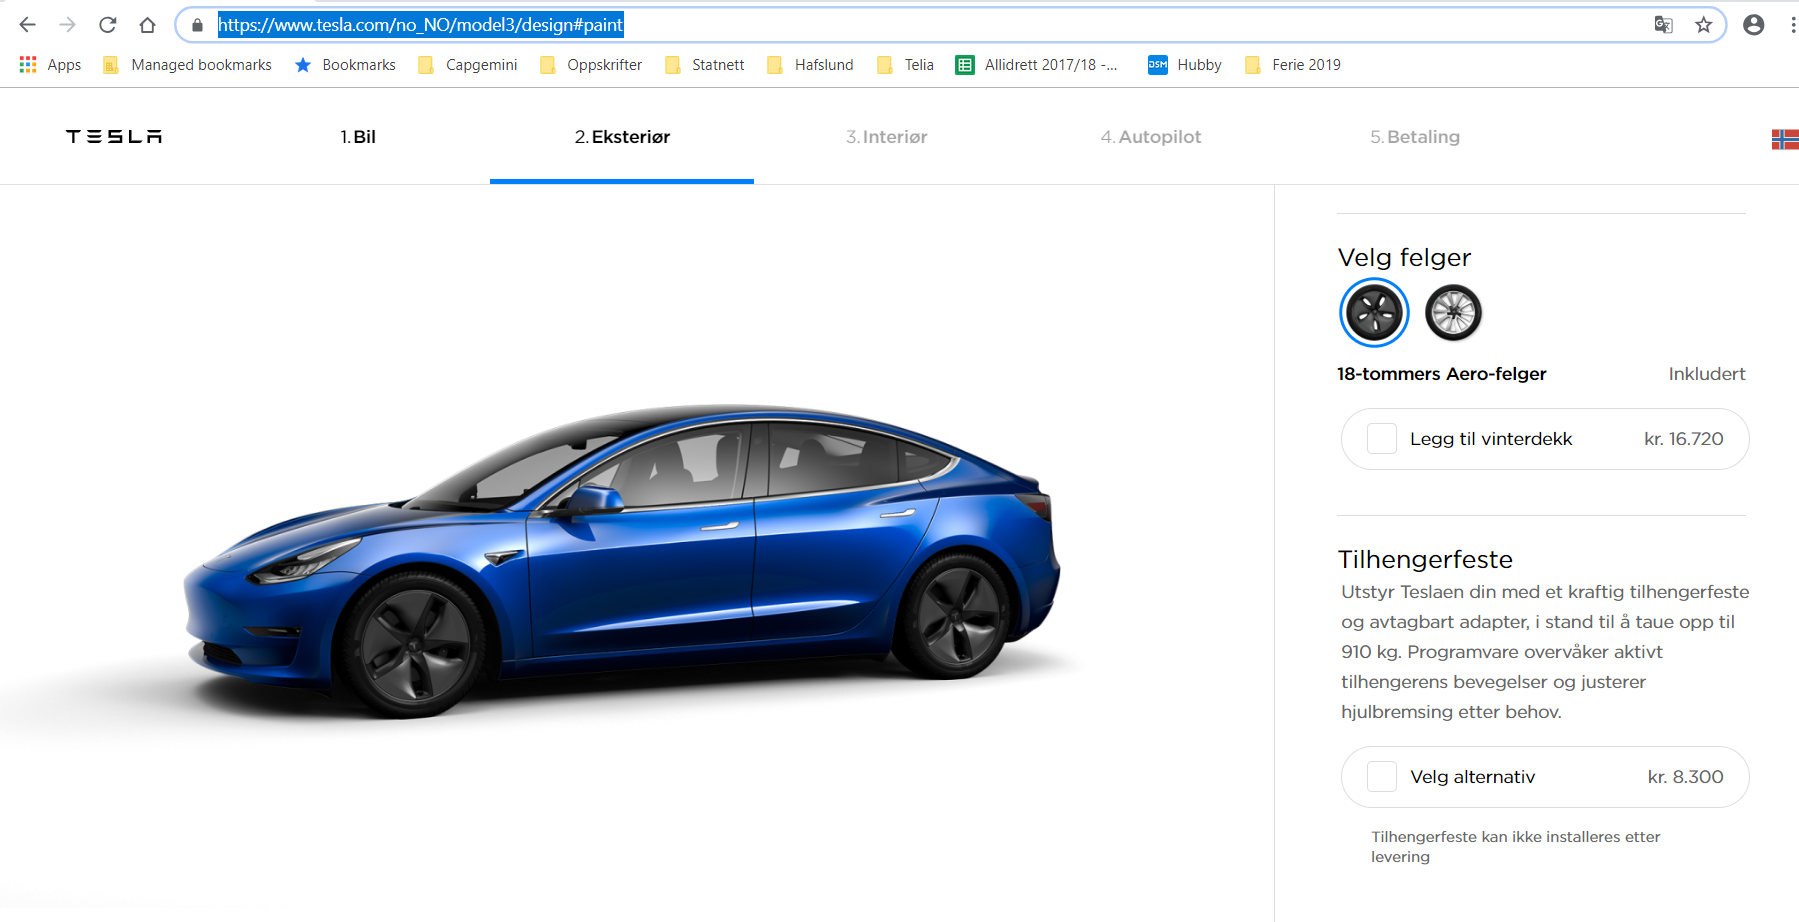Open the Allidrett 2017/18 spreadsheet bookmark

tap(1037, 65)
